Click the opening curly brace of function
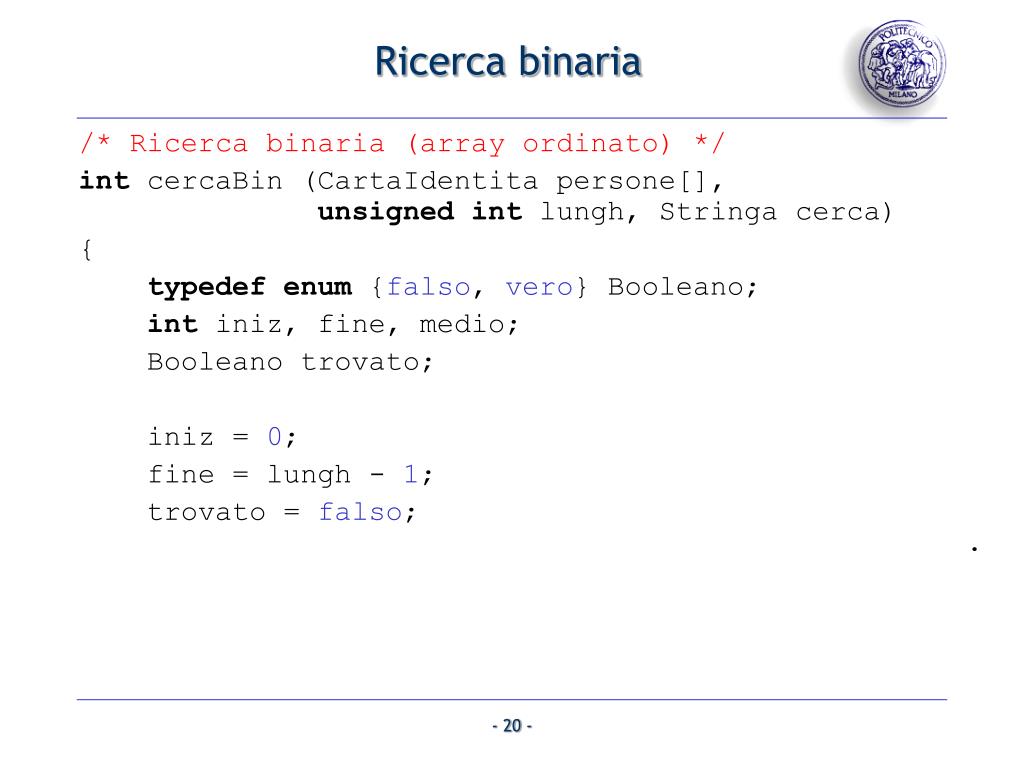The width and height of the screenshot is (1024, 768). pyautogui.click(x=86, y=249)
